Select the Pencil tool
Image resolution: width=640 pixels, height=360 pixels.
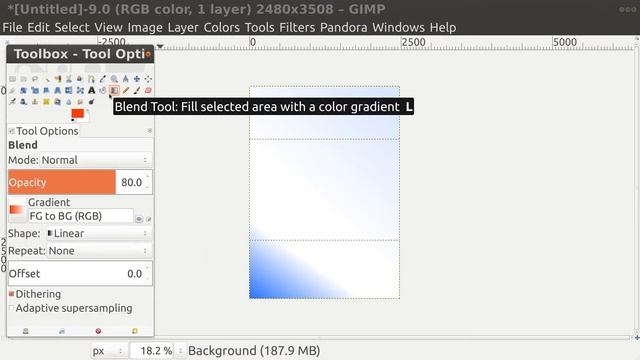coord(126,90)
